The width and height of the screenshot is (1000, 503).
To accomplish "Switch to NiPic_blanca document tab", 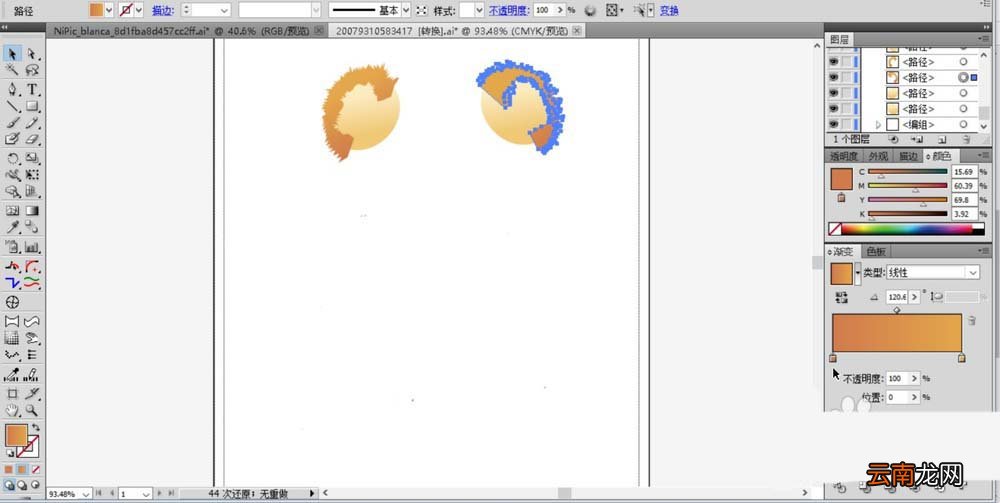I will point(182,31).
